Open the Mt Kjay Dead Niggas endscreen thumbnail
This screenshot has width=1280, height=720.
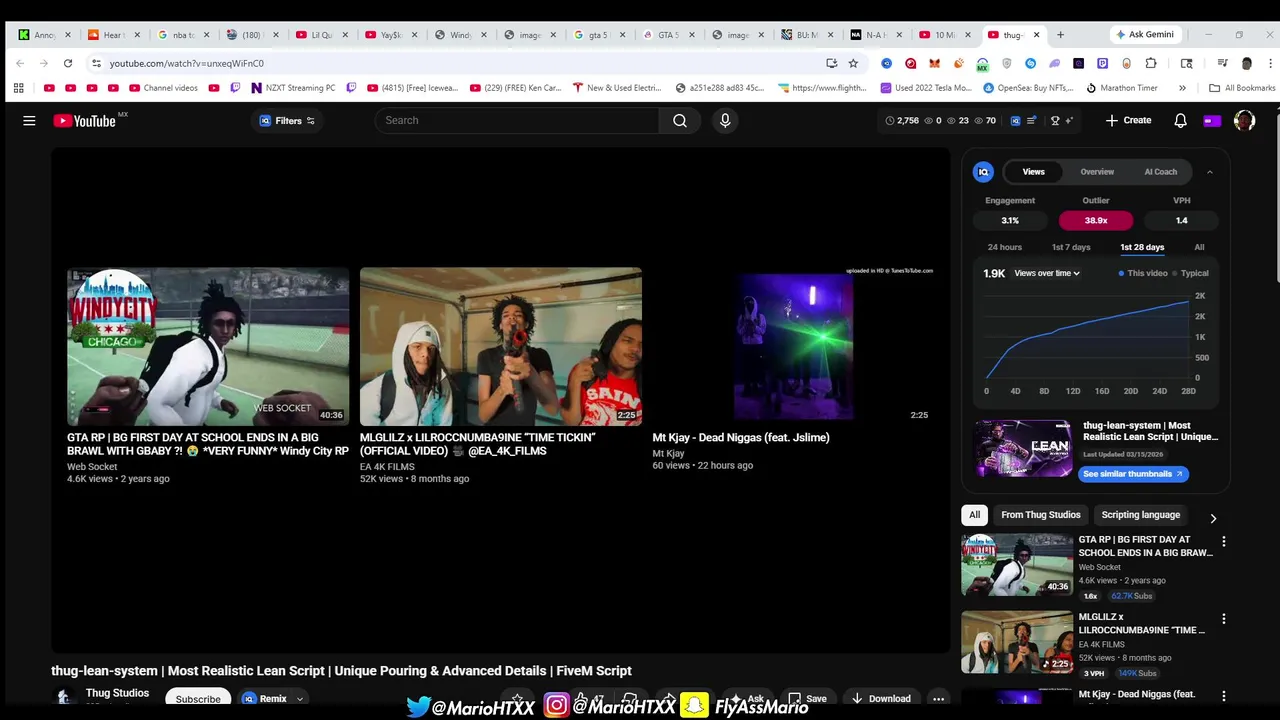(794, 347)
